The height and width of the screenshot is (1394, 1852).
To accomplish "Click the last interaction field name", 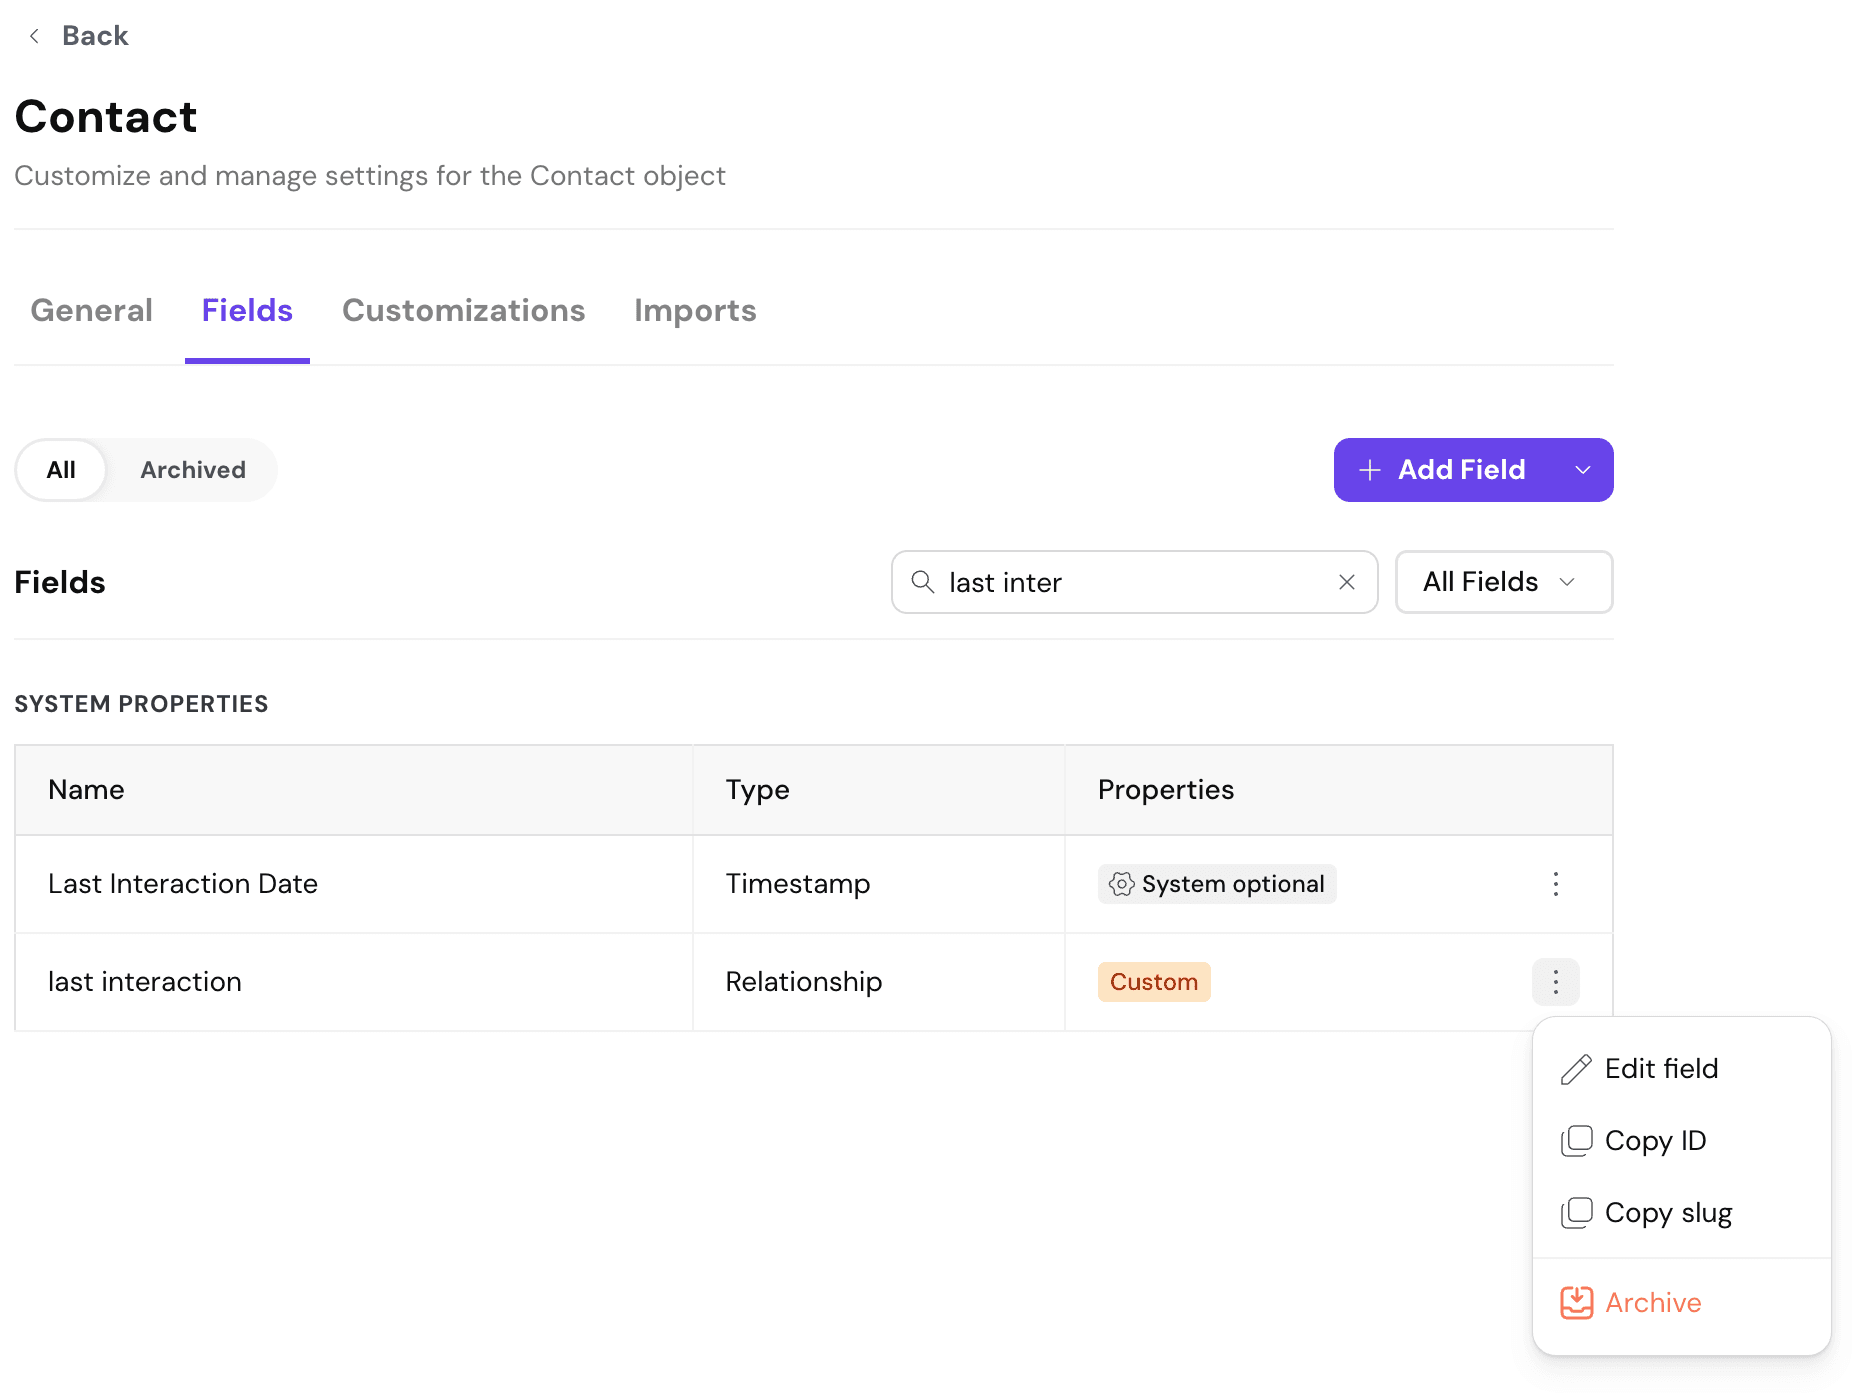I will click(x=145, y=982).
